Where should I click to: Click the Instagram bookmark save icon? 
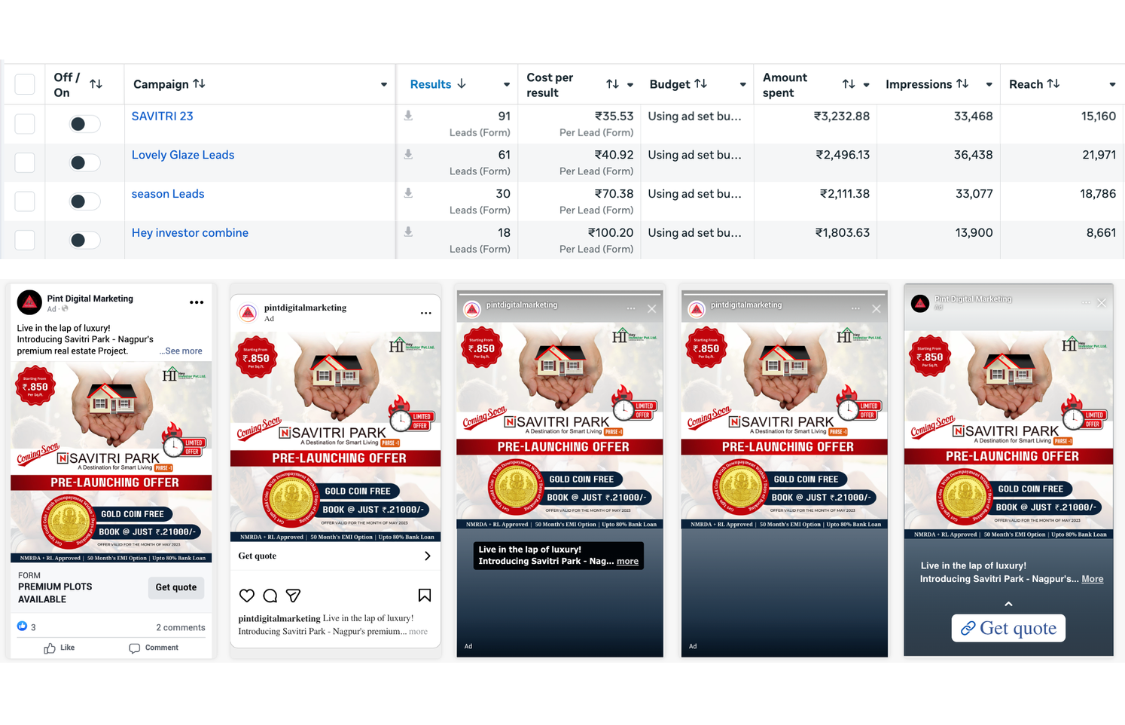pyautogui.click(x=424, y=595)
